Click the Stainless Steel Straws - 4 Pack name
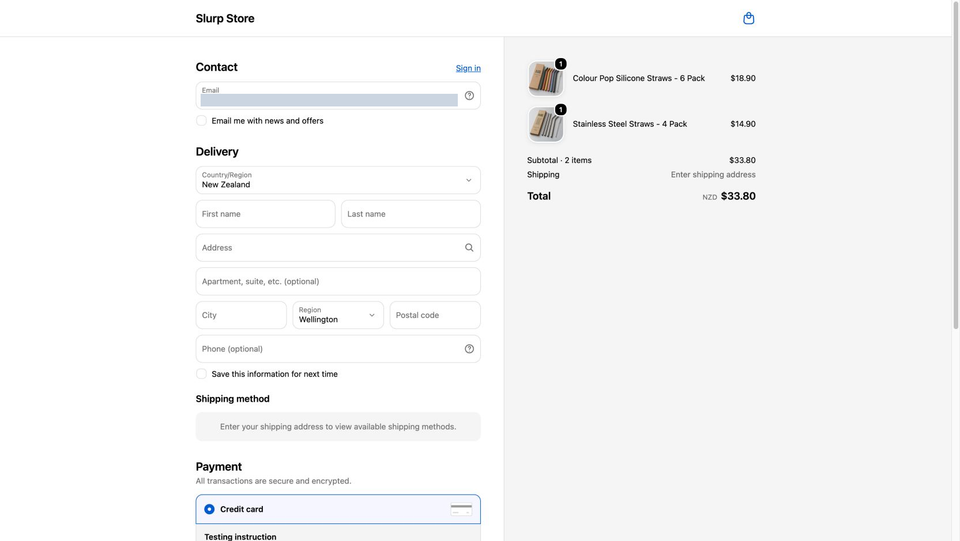The height and width of the screenshot is (541, 960). click(x=629, y=124)
